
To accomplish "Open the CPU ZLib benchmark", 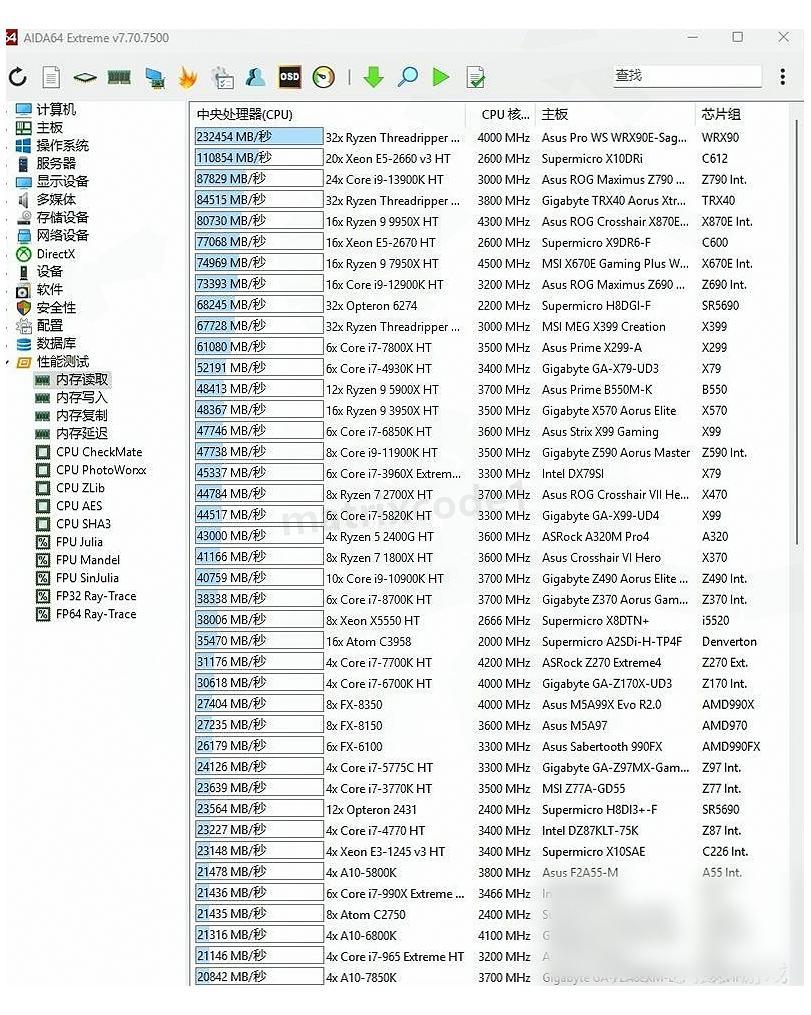I will (x=80, y=488).
